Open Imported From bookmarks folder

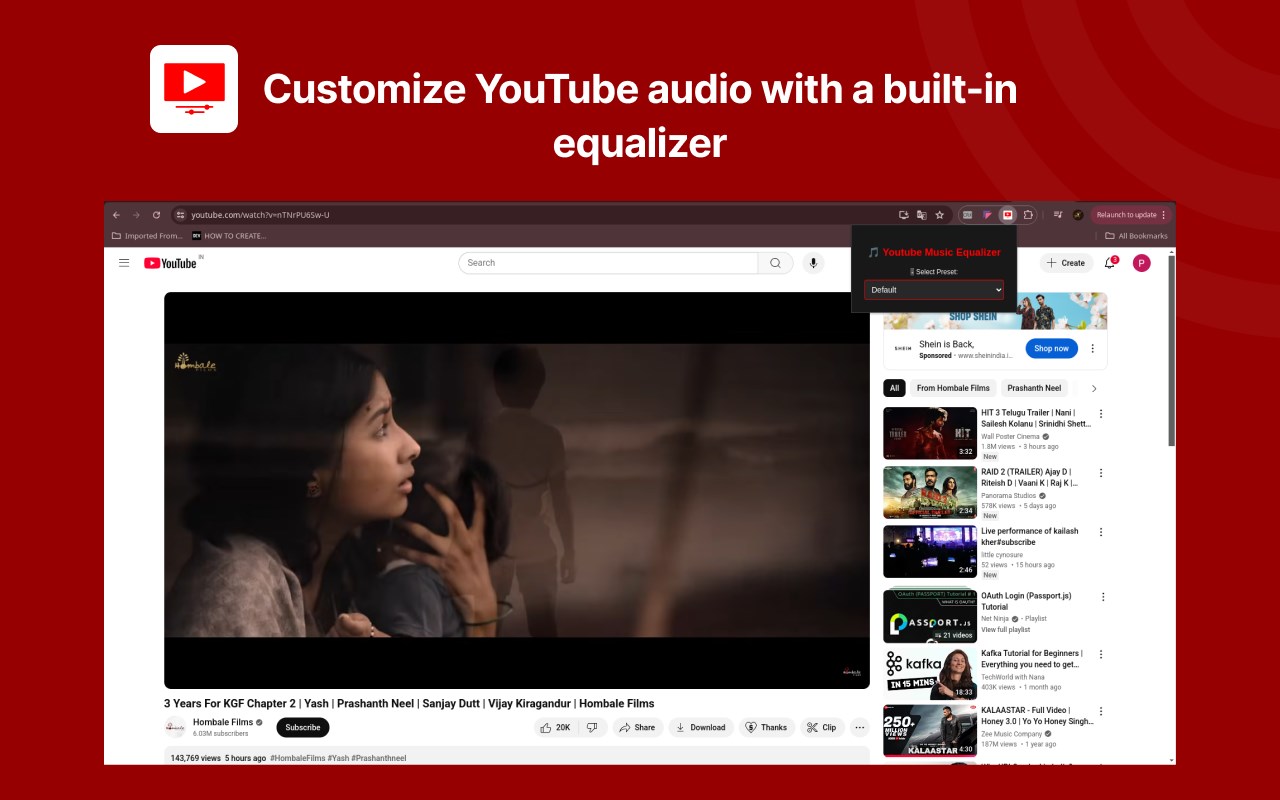147,236
